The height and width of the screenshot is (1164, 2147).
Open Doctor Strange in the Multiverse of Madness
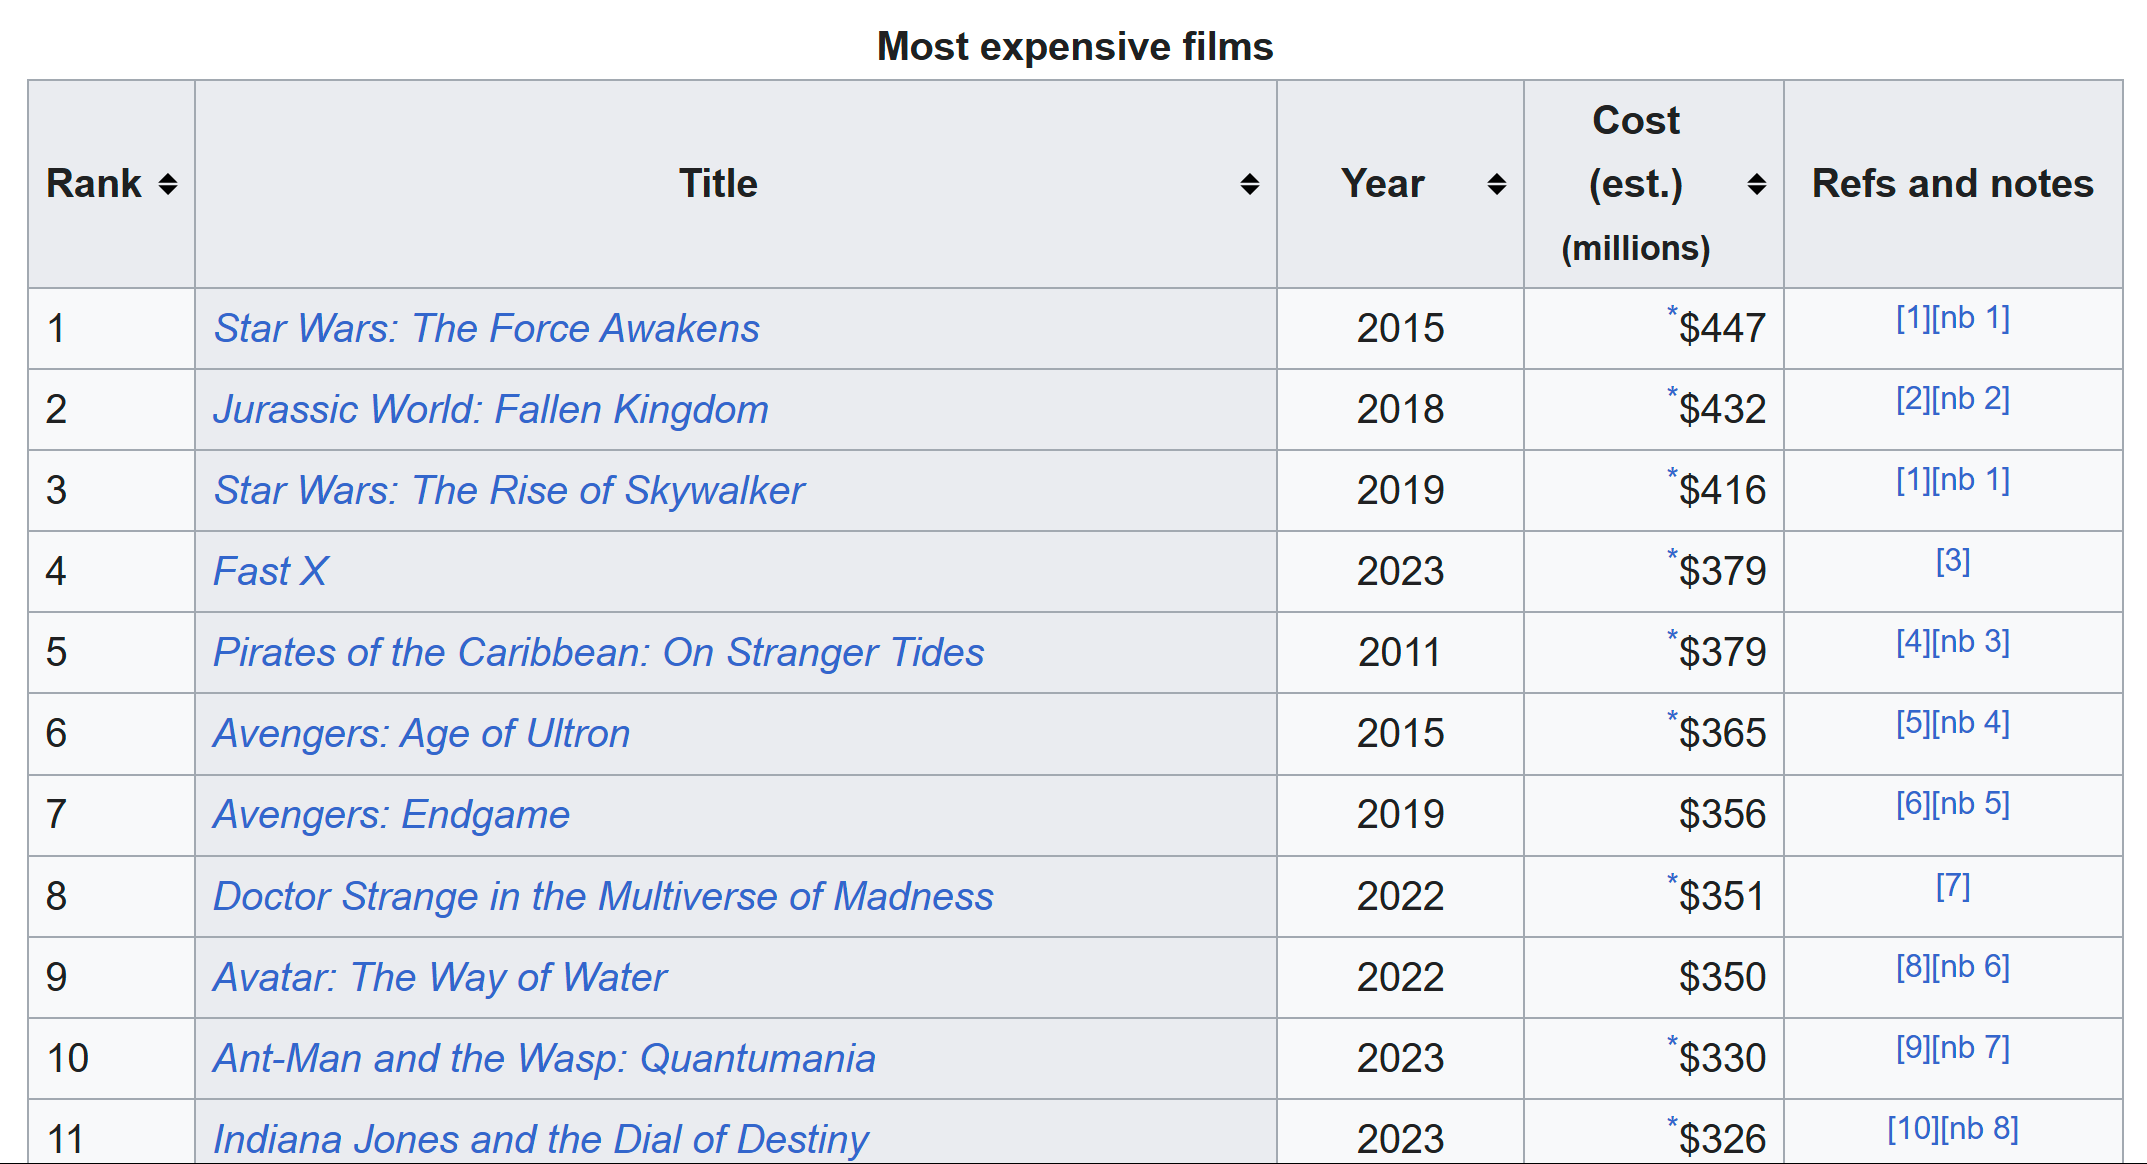click(x=603, y=897)
